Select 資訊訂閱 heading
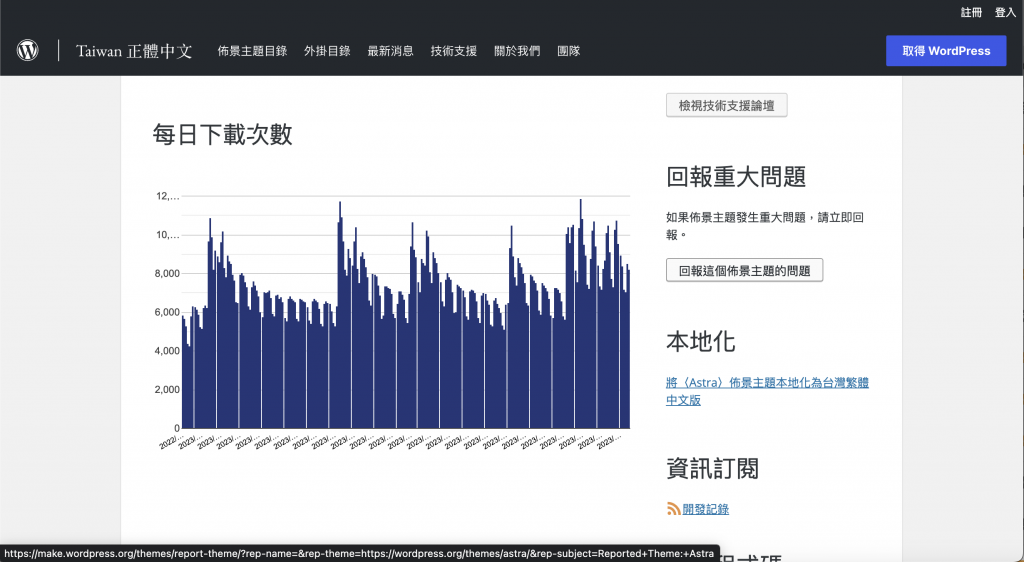1024x562 pixels. (x=712, y=469)
